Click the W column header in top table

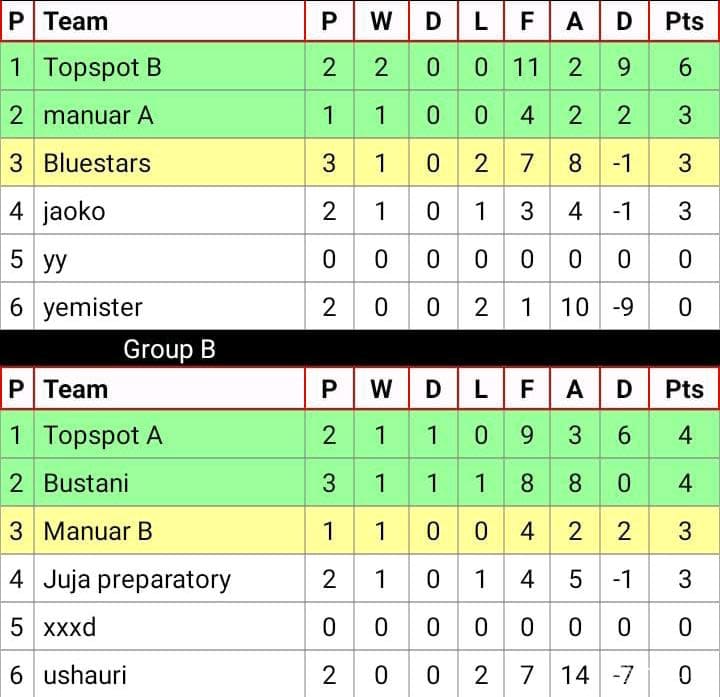[381, 22]
